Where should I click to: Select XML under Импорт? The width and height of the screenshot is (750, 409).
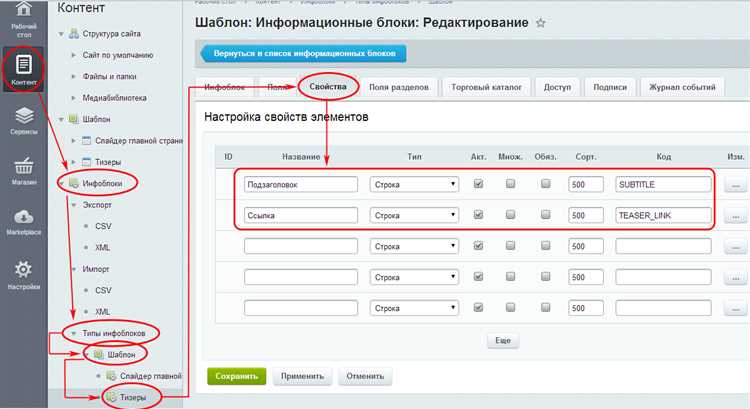coord(102,312)
